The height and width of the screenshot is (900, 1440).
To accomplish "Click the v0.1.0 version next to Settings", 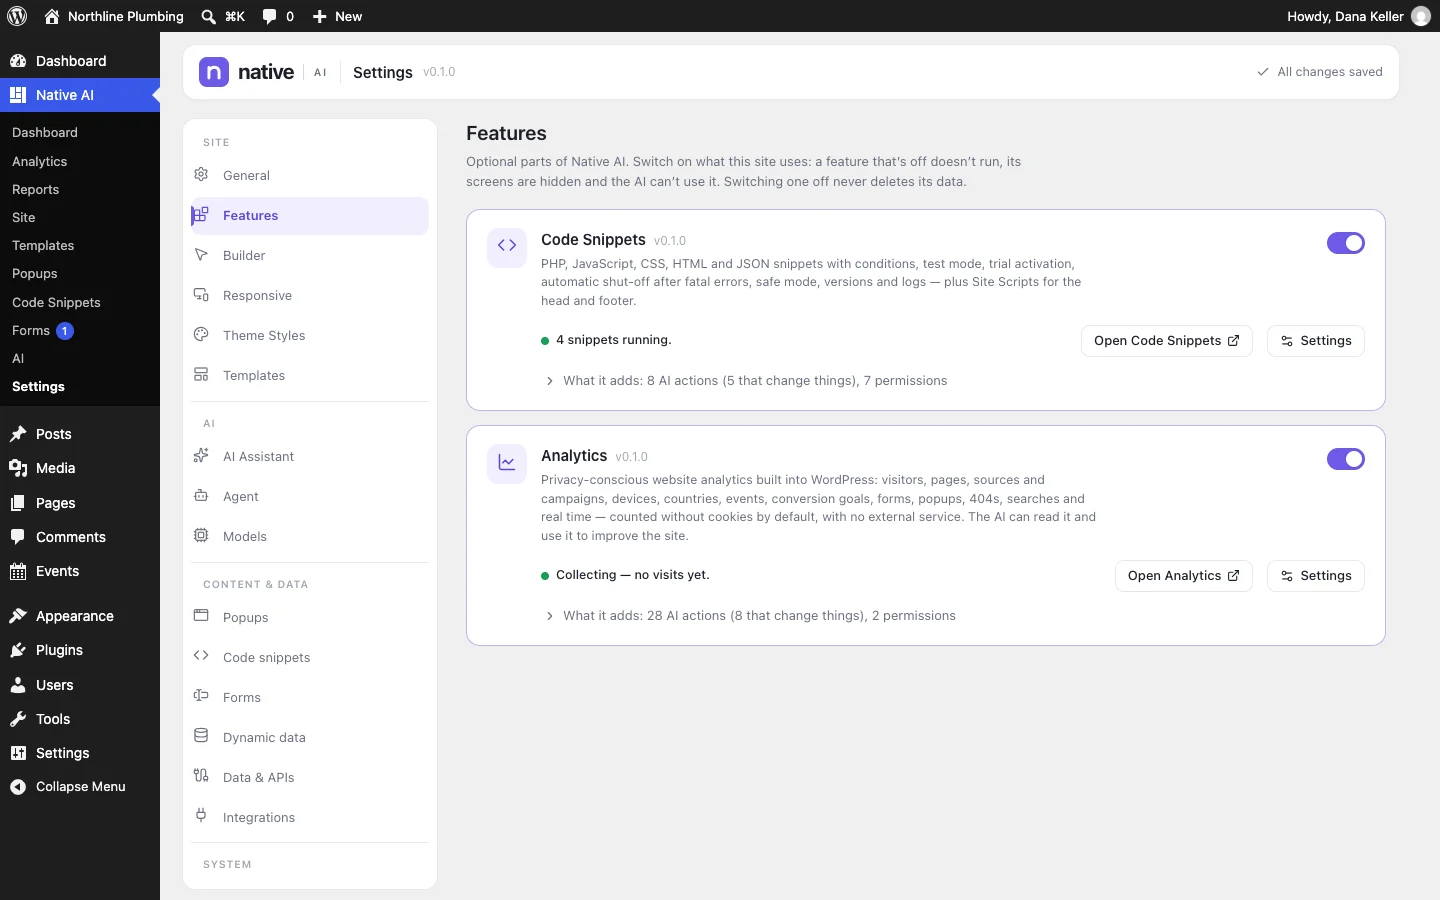I will click(439, 72).
